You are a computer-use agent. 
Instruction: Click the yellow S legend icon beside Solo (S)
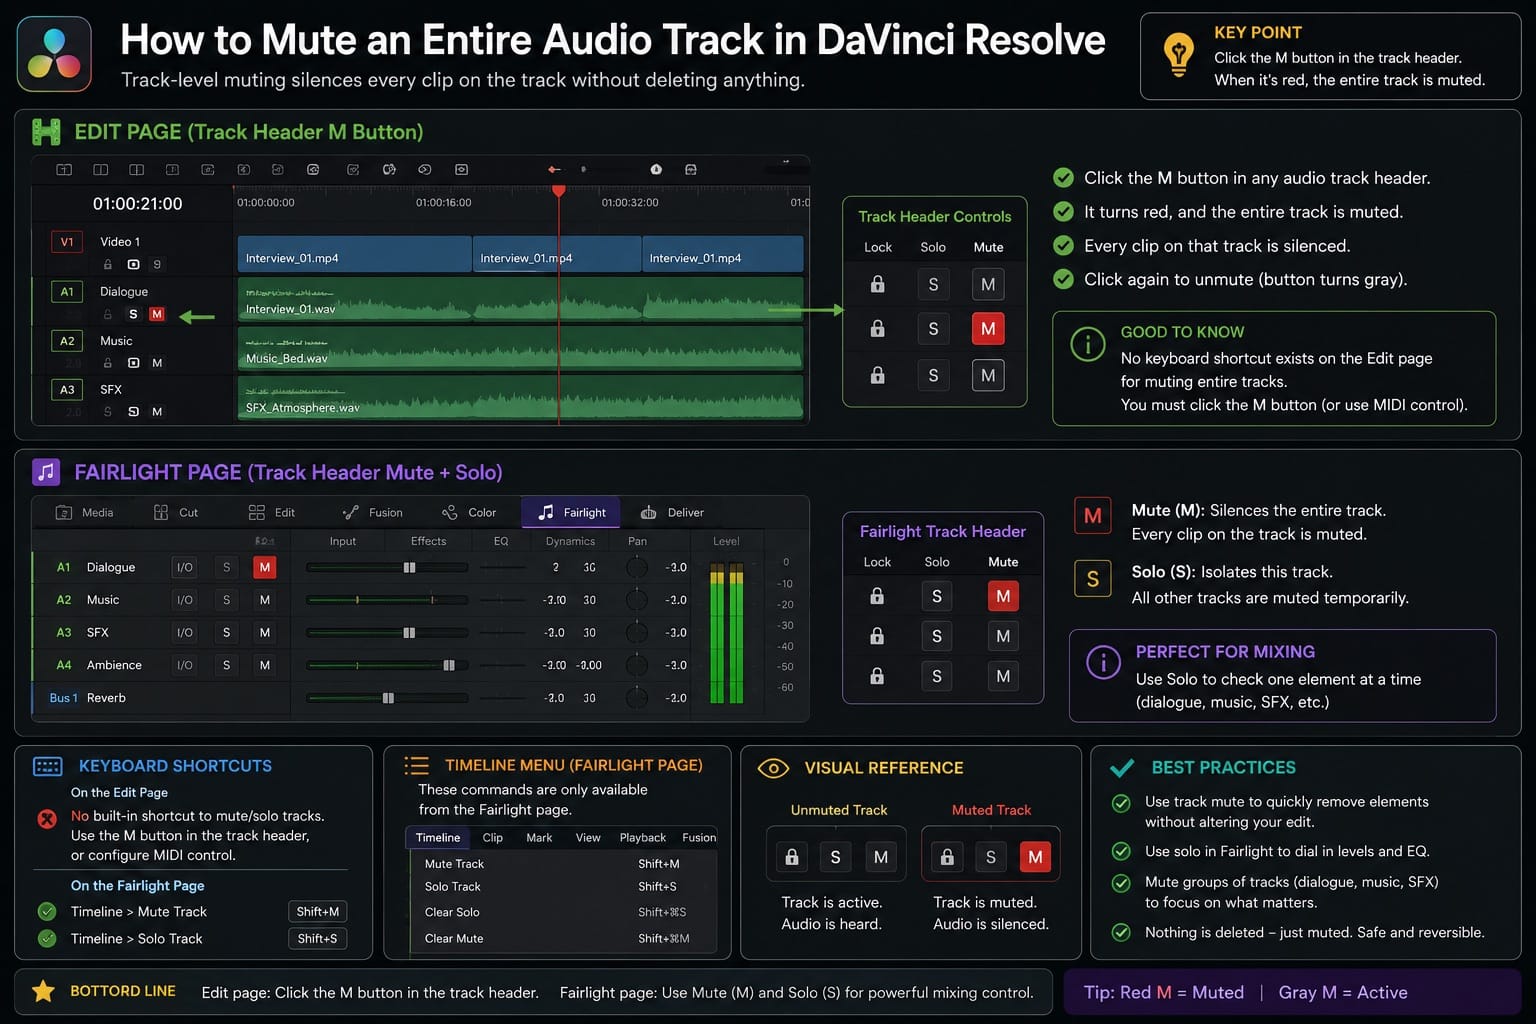1092,579
